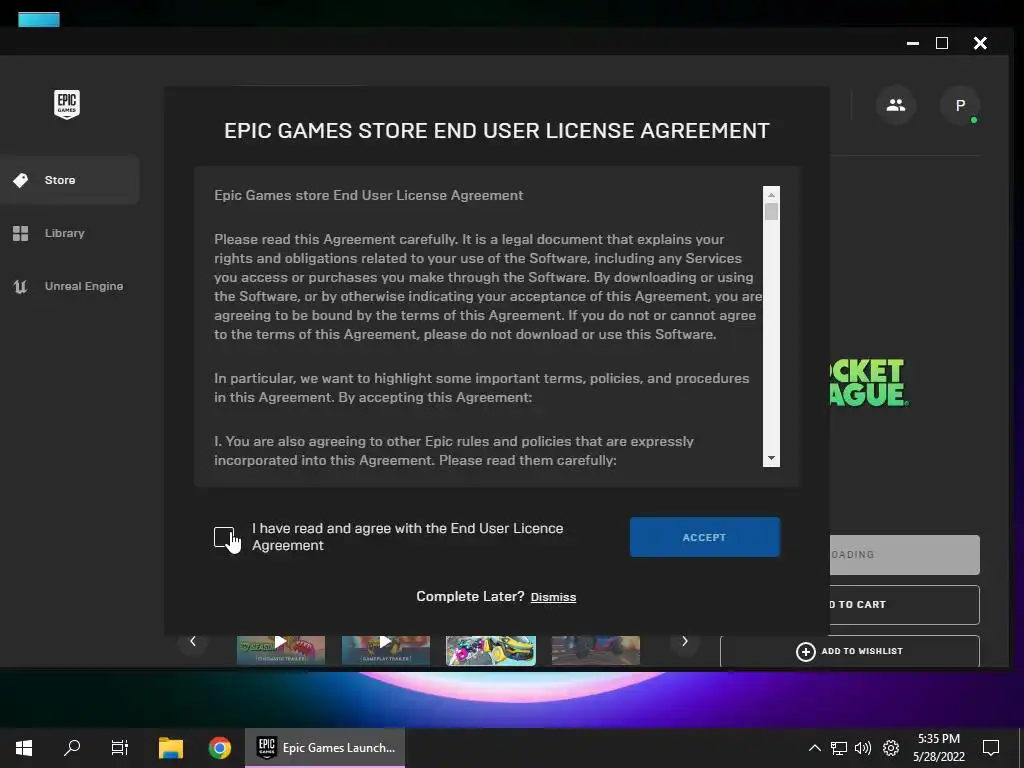This screenshot has width=1024, height=768.
Task: Minimize the Epic Games Launcher window
Action: (913, 43)
